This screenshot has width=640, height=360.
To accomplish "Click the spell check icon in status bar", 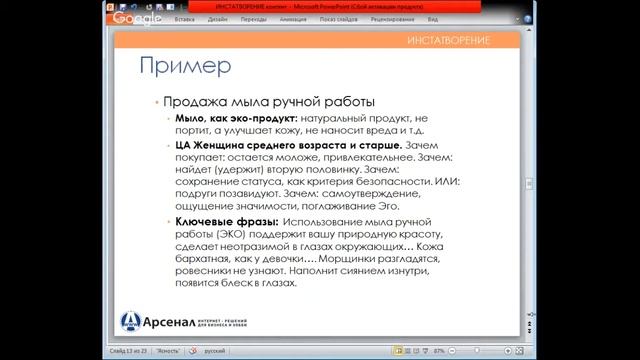I will click(193, 351).
